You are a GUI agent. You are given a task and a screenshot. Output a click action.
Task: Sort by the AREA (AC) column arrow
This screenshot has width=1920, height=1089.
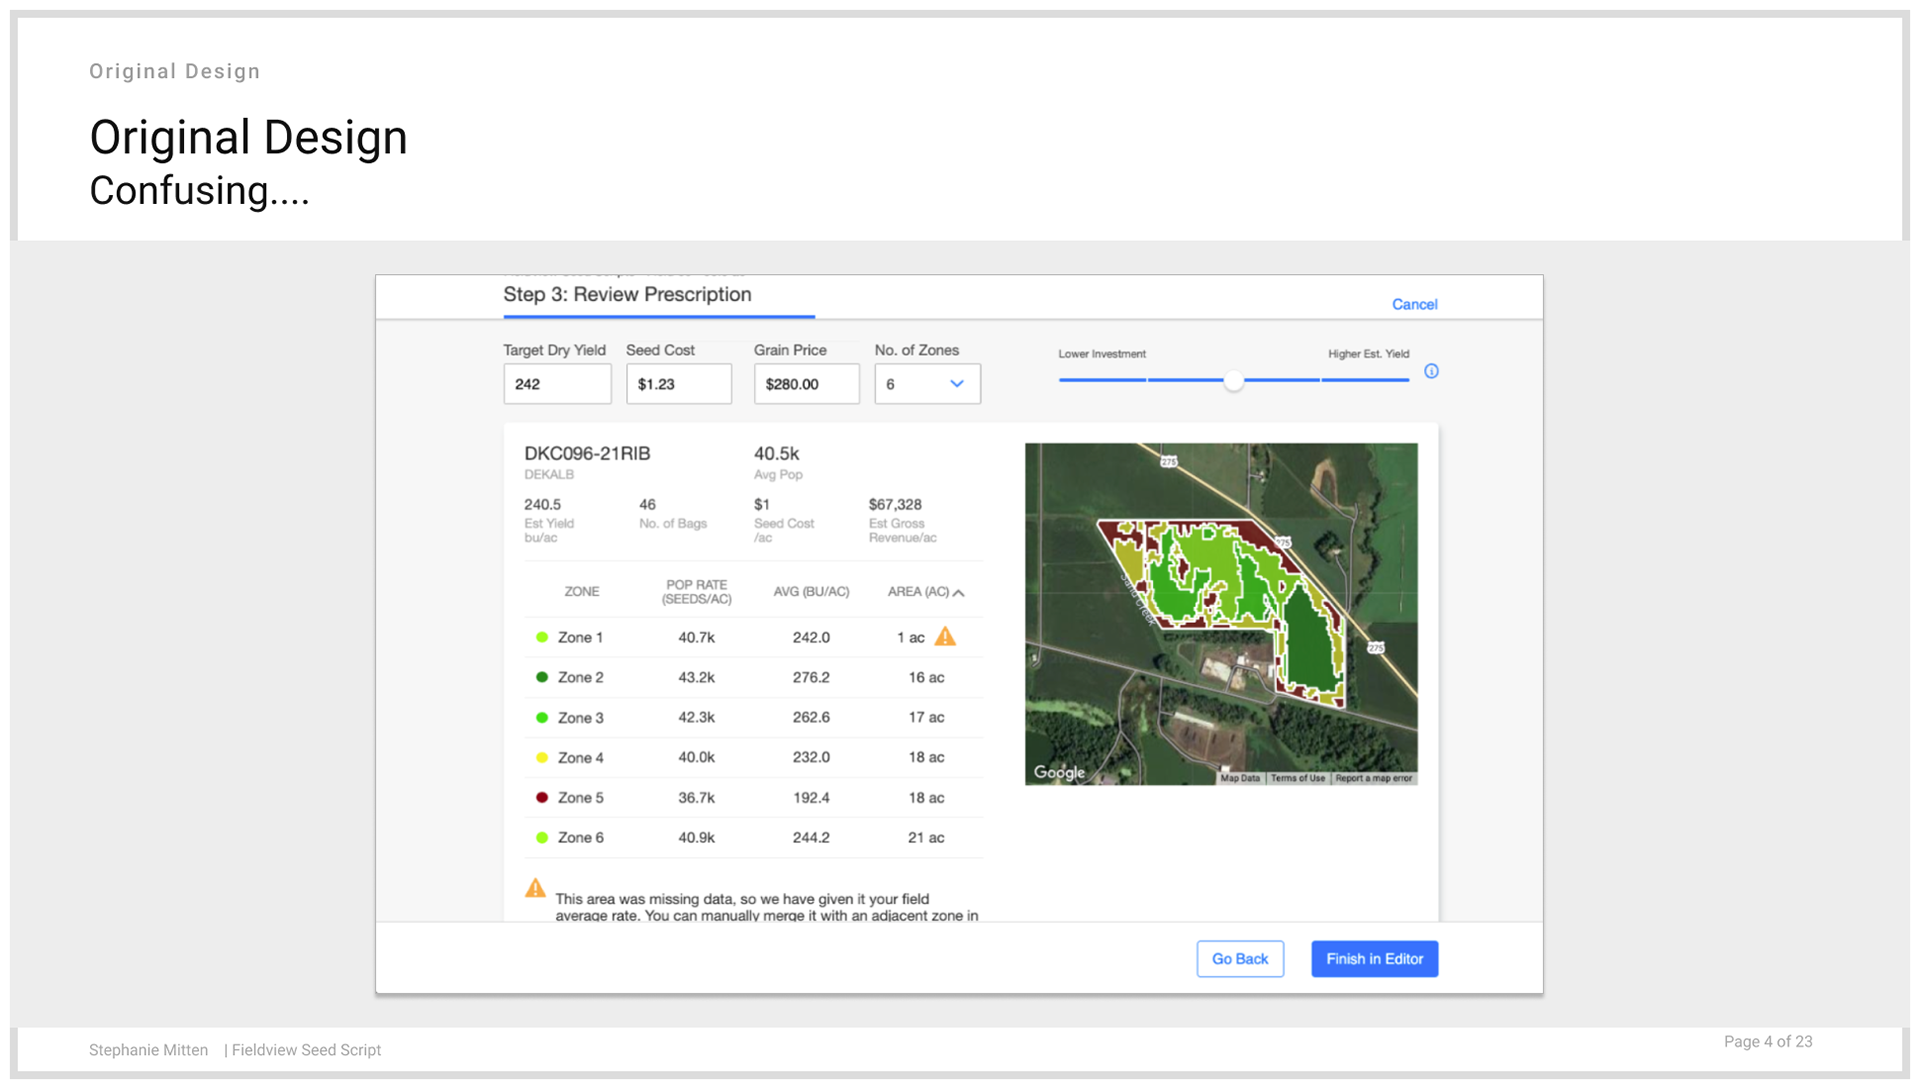(959, 593)
